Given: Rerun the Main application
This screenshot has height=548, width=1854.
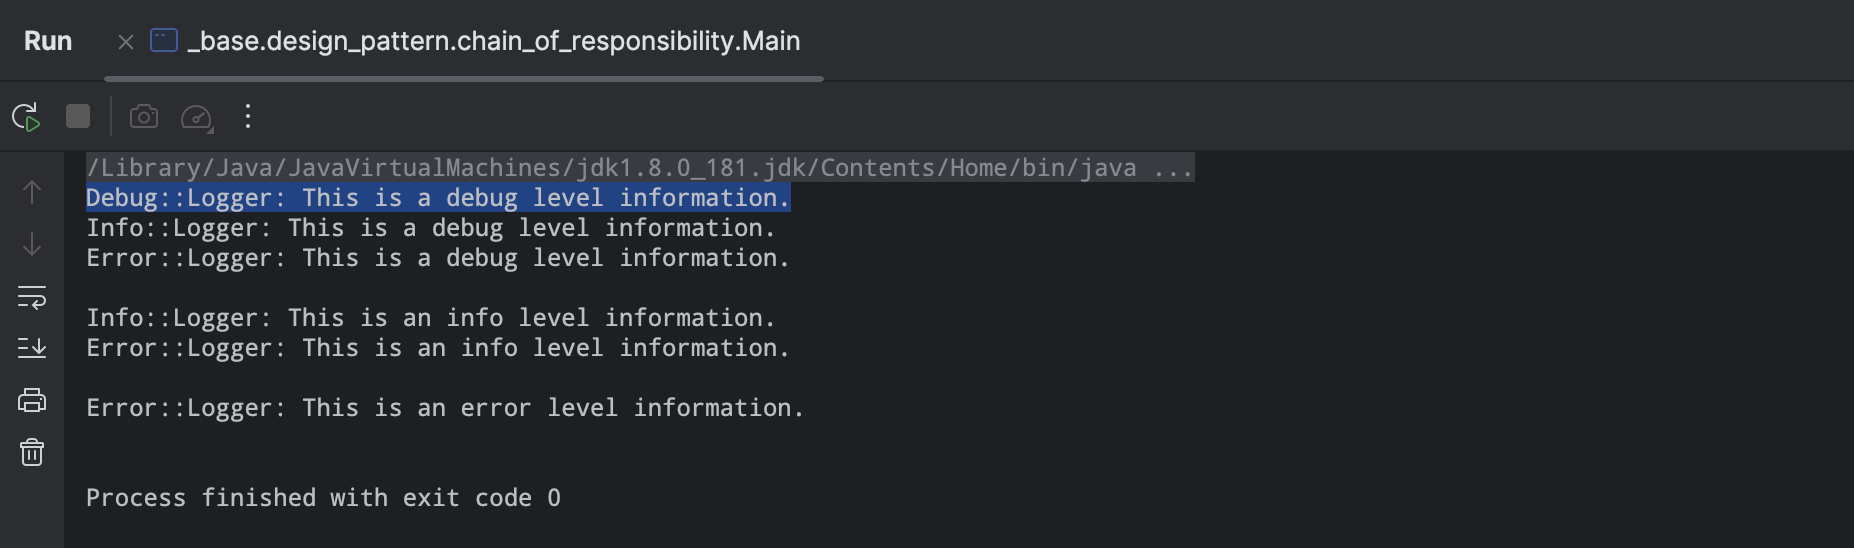Looking at the screenshot, I should (x=26, y=117).
